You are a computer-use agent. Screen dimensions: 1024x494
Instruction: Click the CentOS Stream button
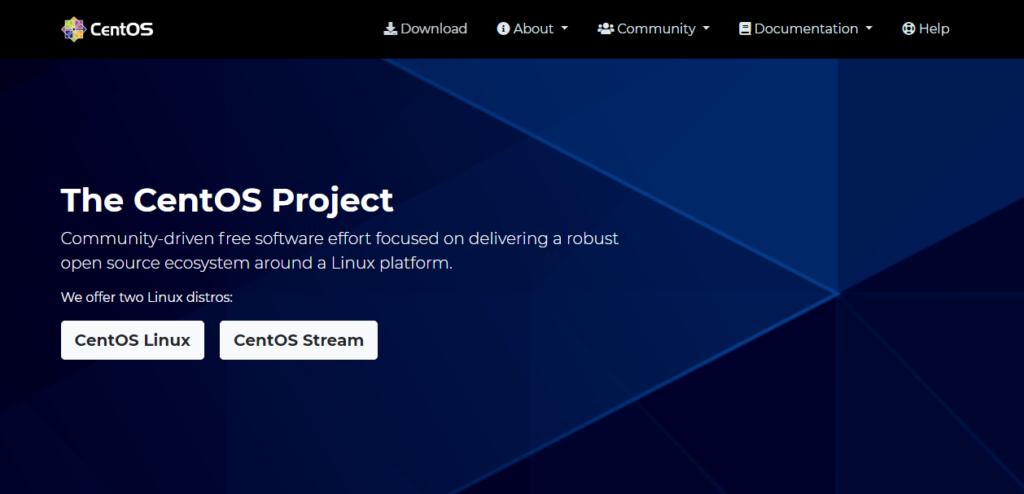click(298, 340)
